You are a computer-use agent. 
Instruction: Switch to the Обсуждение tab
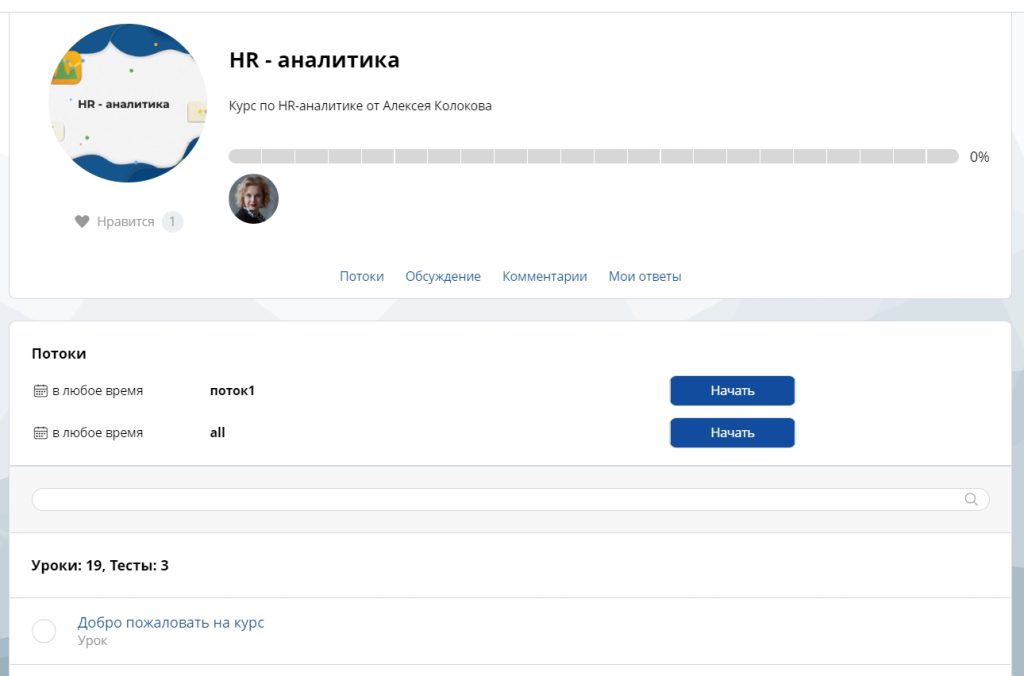443,276
